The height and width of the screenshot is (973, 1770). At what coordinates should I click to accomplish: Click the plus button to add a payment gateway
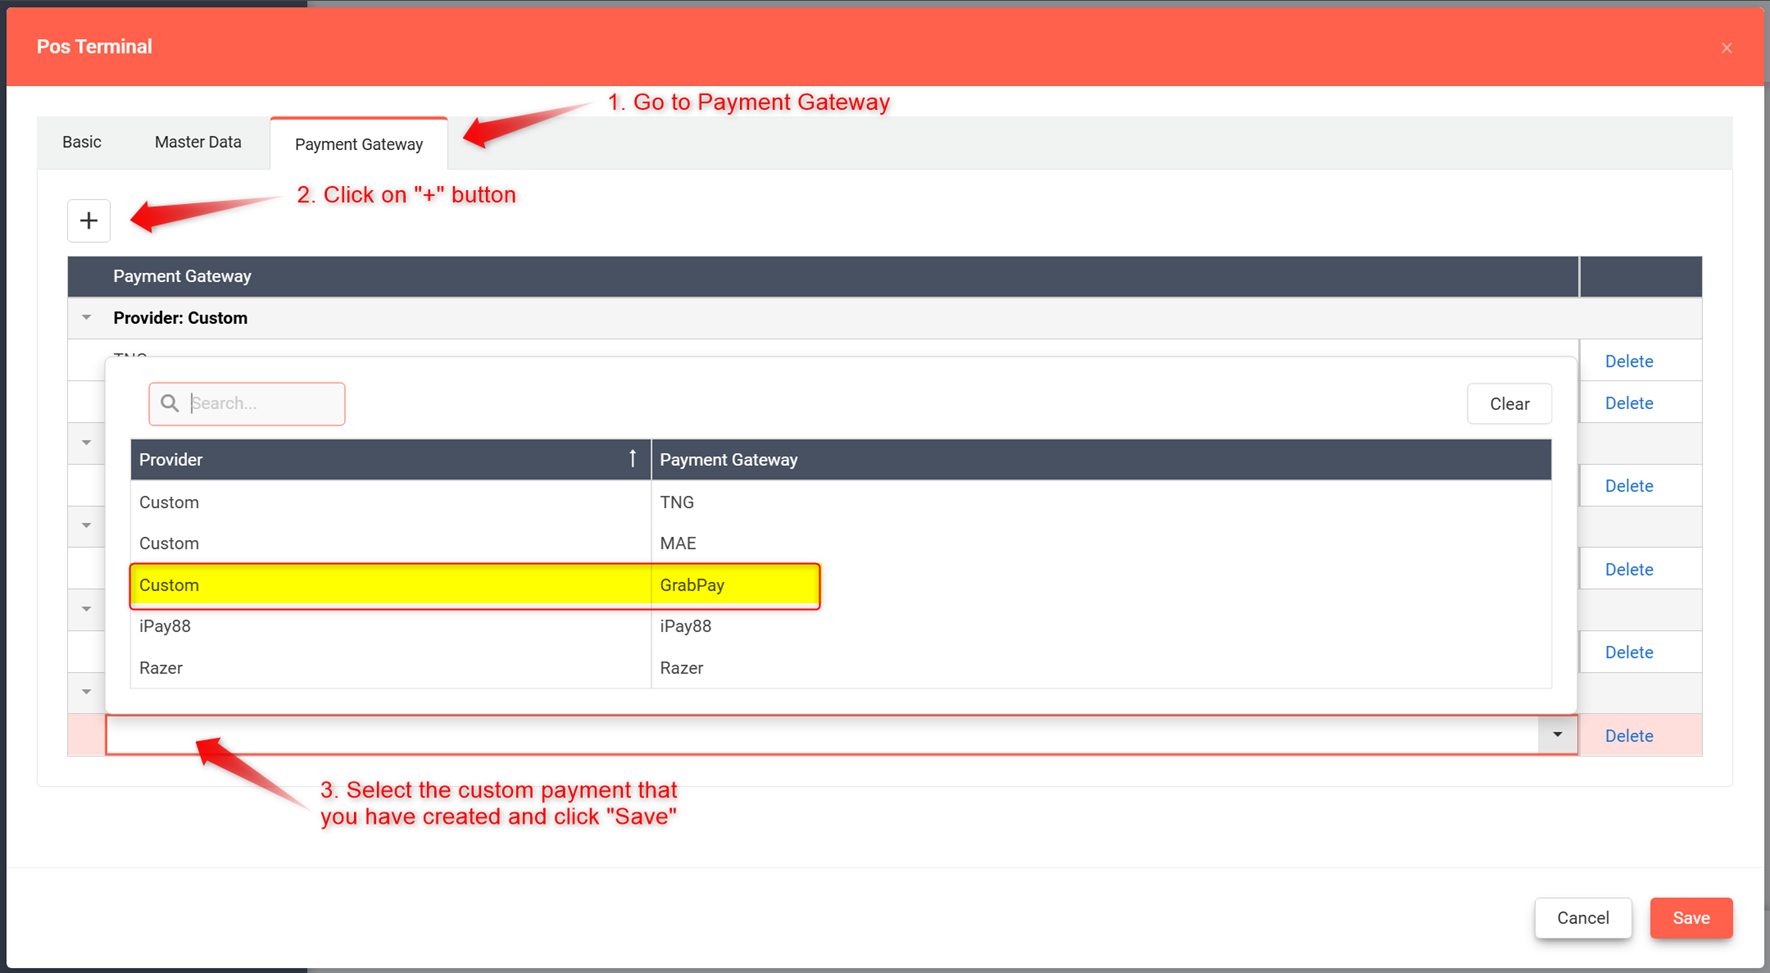[x=89, y=220]
